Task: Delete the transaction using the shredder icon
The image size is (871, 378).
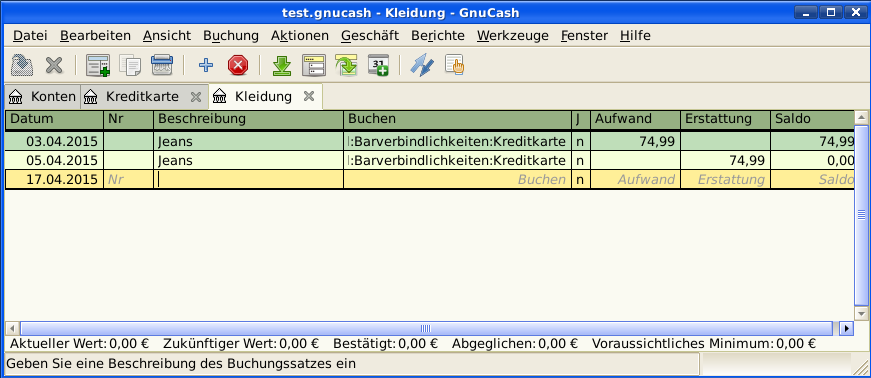Action: (162, 65)
